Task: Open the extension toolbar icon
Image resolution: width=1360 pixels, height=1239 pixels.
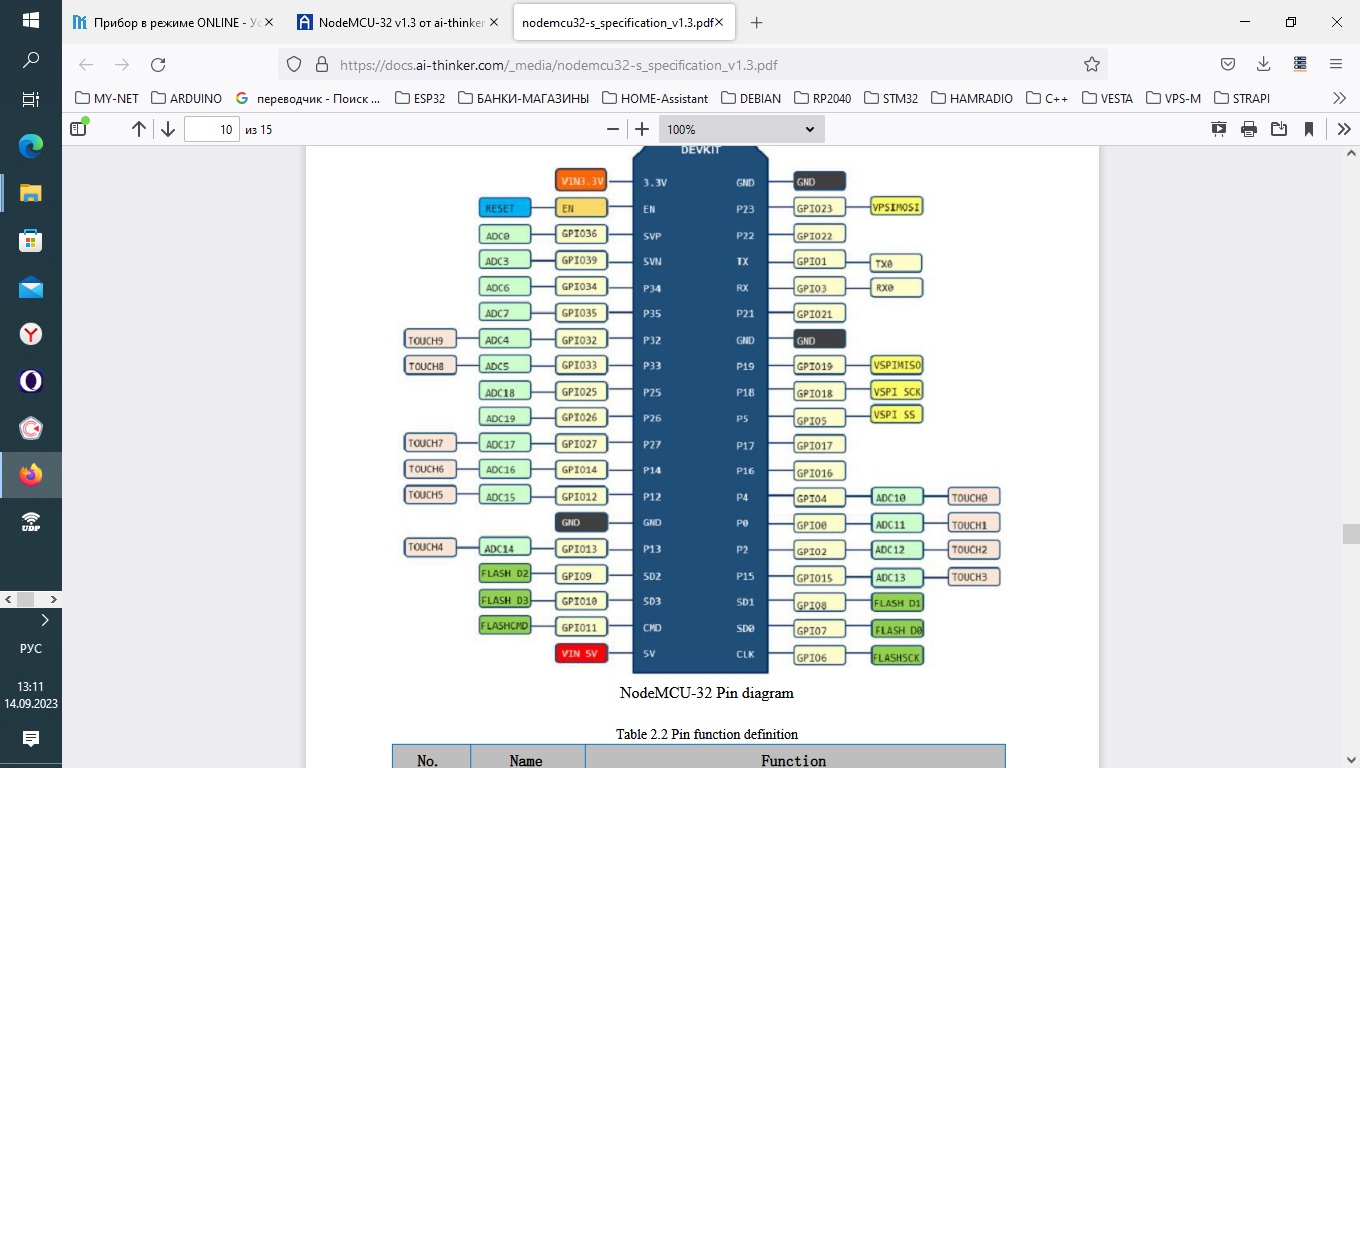Action: point(1300,64)
